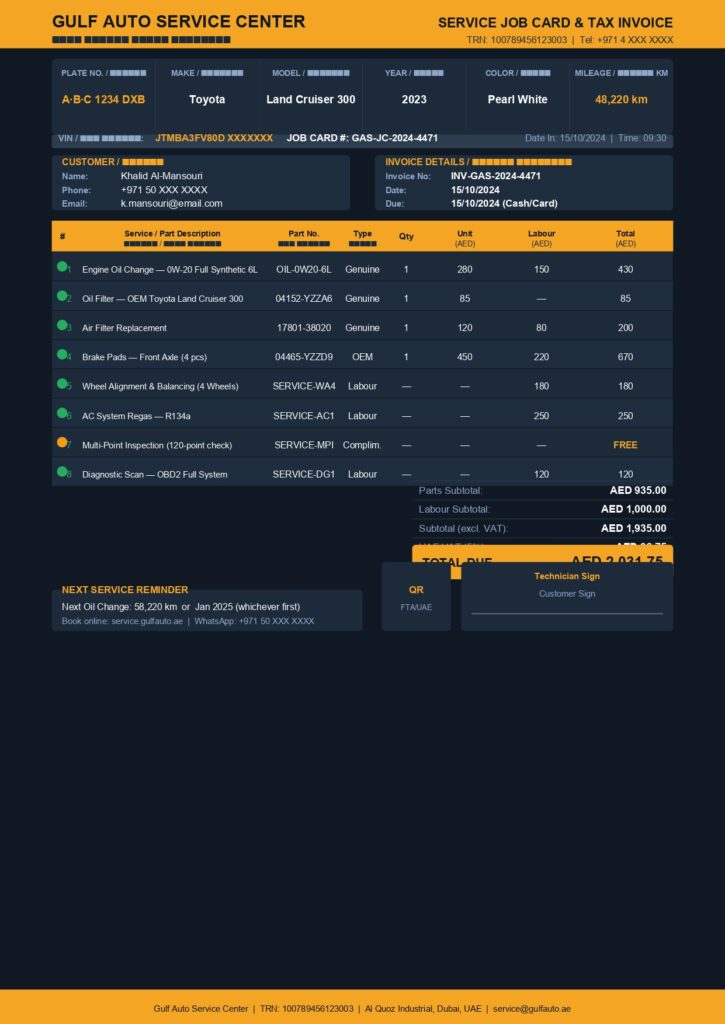The image size is (725, 1024).
Task: Click part number 04152-YZZA6
Action: click(304, 298)
